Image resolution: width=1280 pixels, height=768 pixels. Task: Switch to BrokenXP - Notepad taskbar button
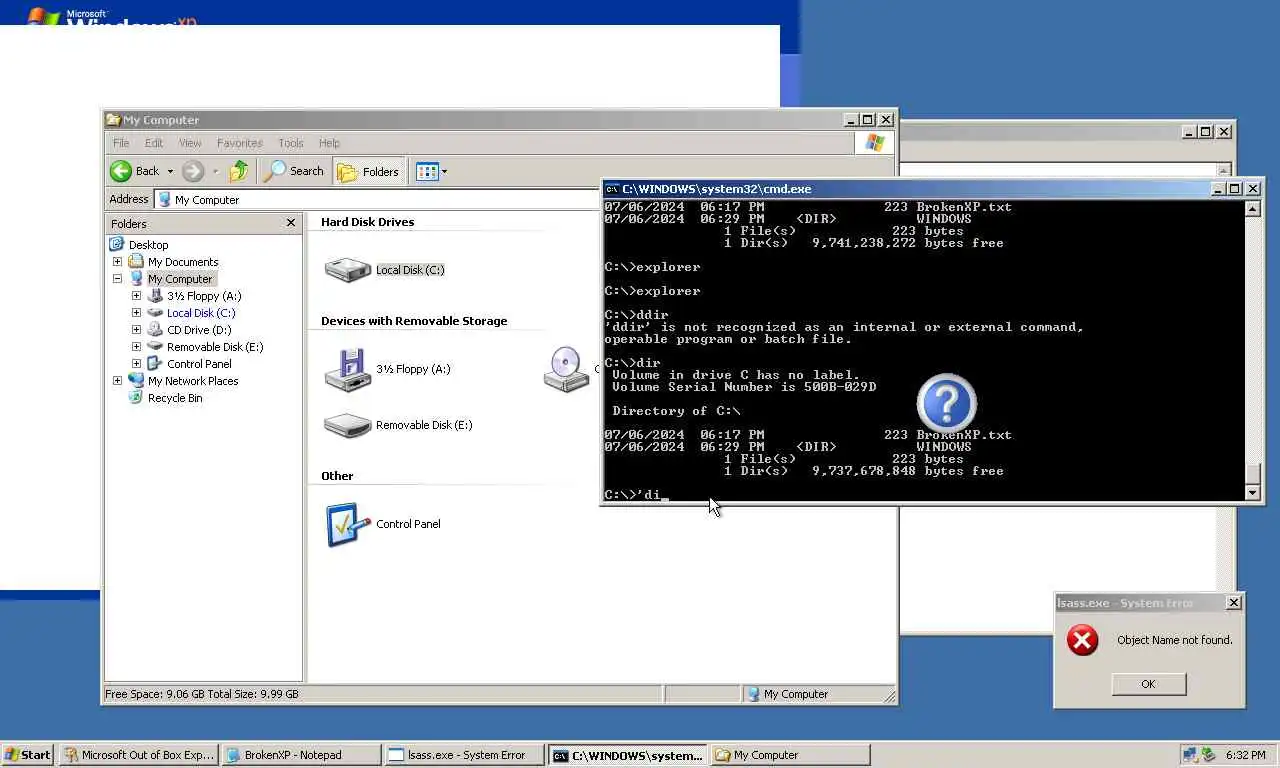(301, 755)
